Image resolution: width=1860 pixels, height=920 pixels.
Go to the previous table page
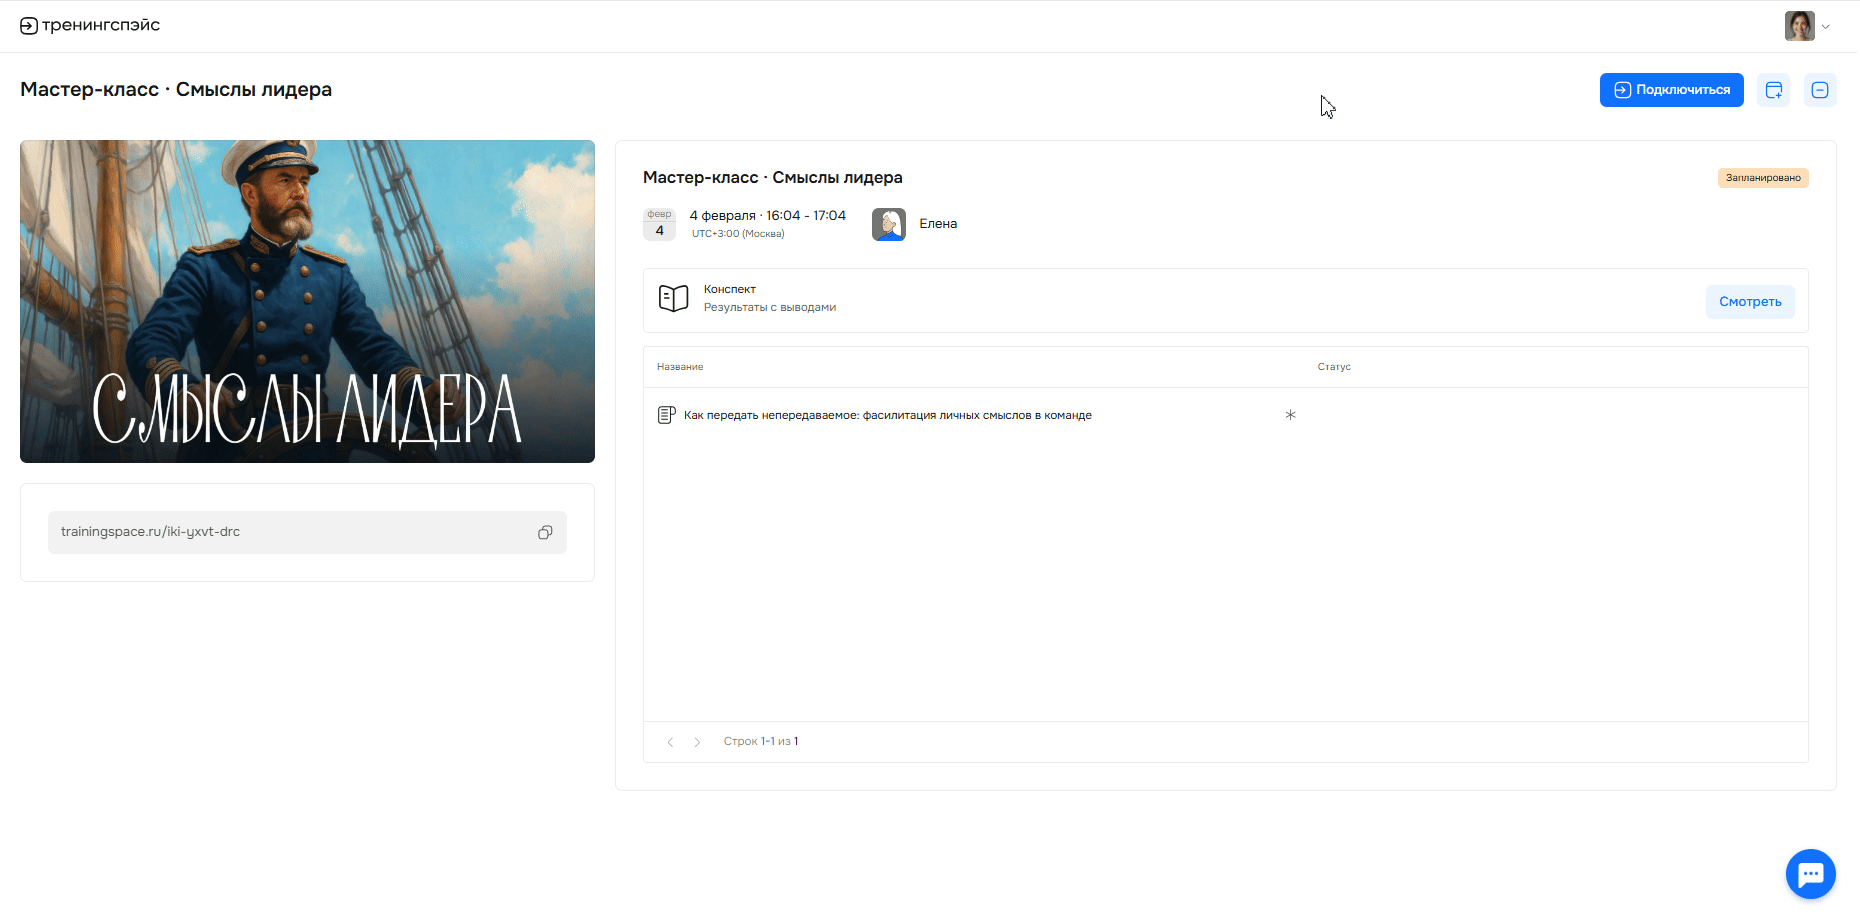670,742
